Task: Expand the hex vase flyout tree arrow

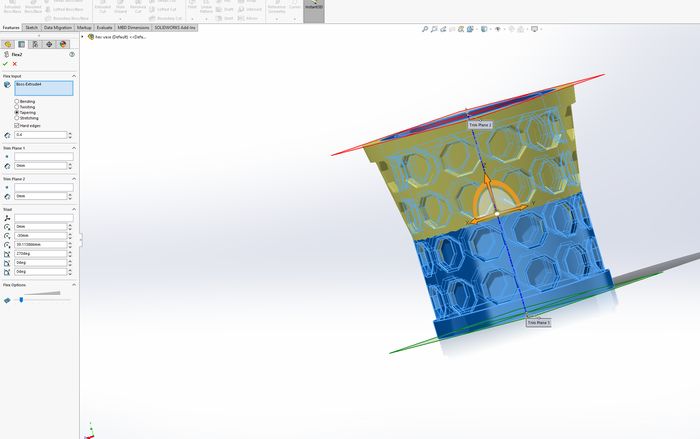Action: tap(83, 37)
